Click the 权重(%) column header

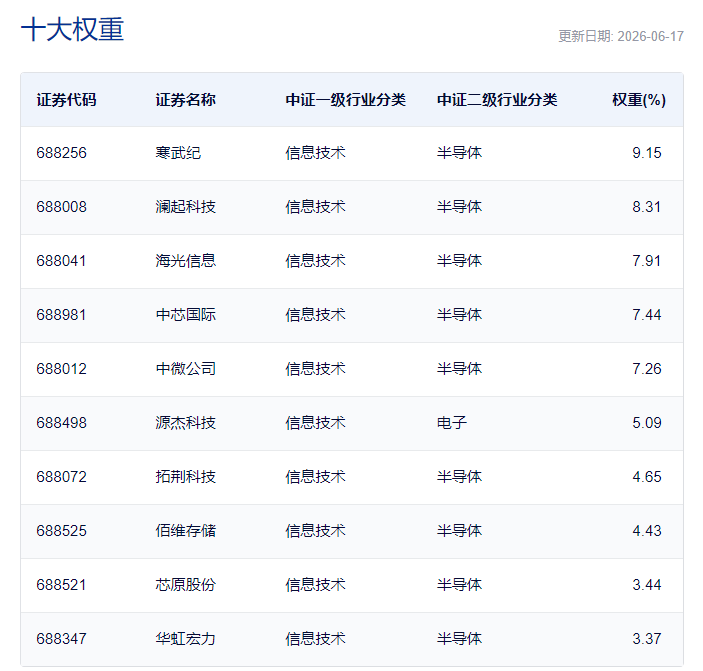tap(639, 100)
